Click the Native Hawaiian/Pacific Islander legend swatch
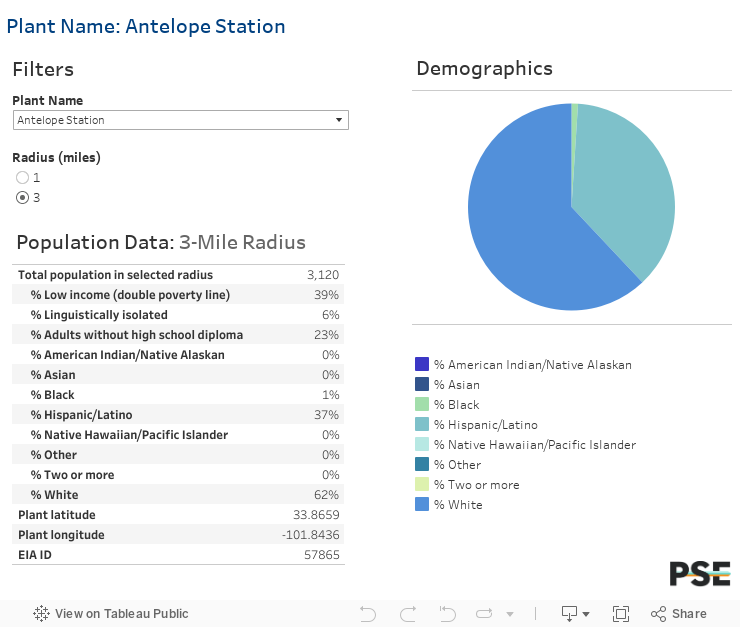The width and height of the screenshot is (740, 627). 422,444
